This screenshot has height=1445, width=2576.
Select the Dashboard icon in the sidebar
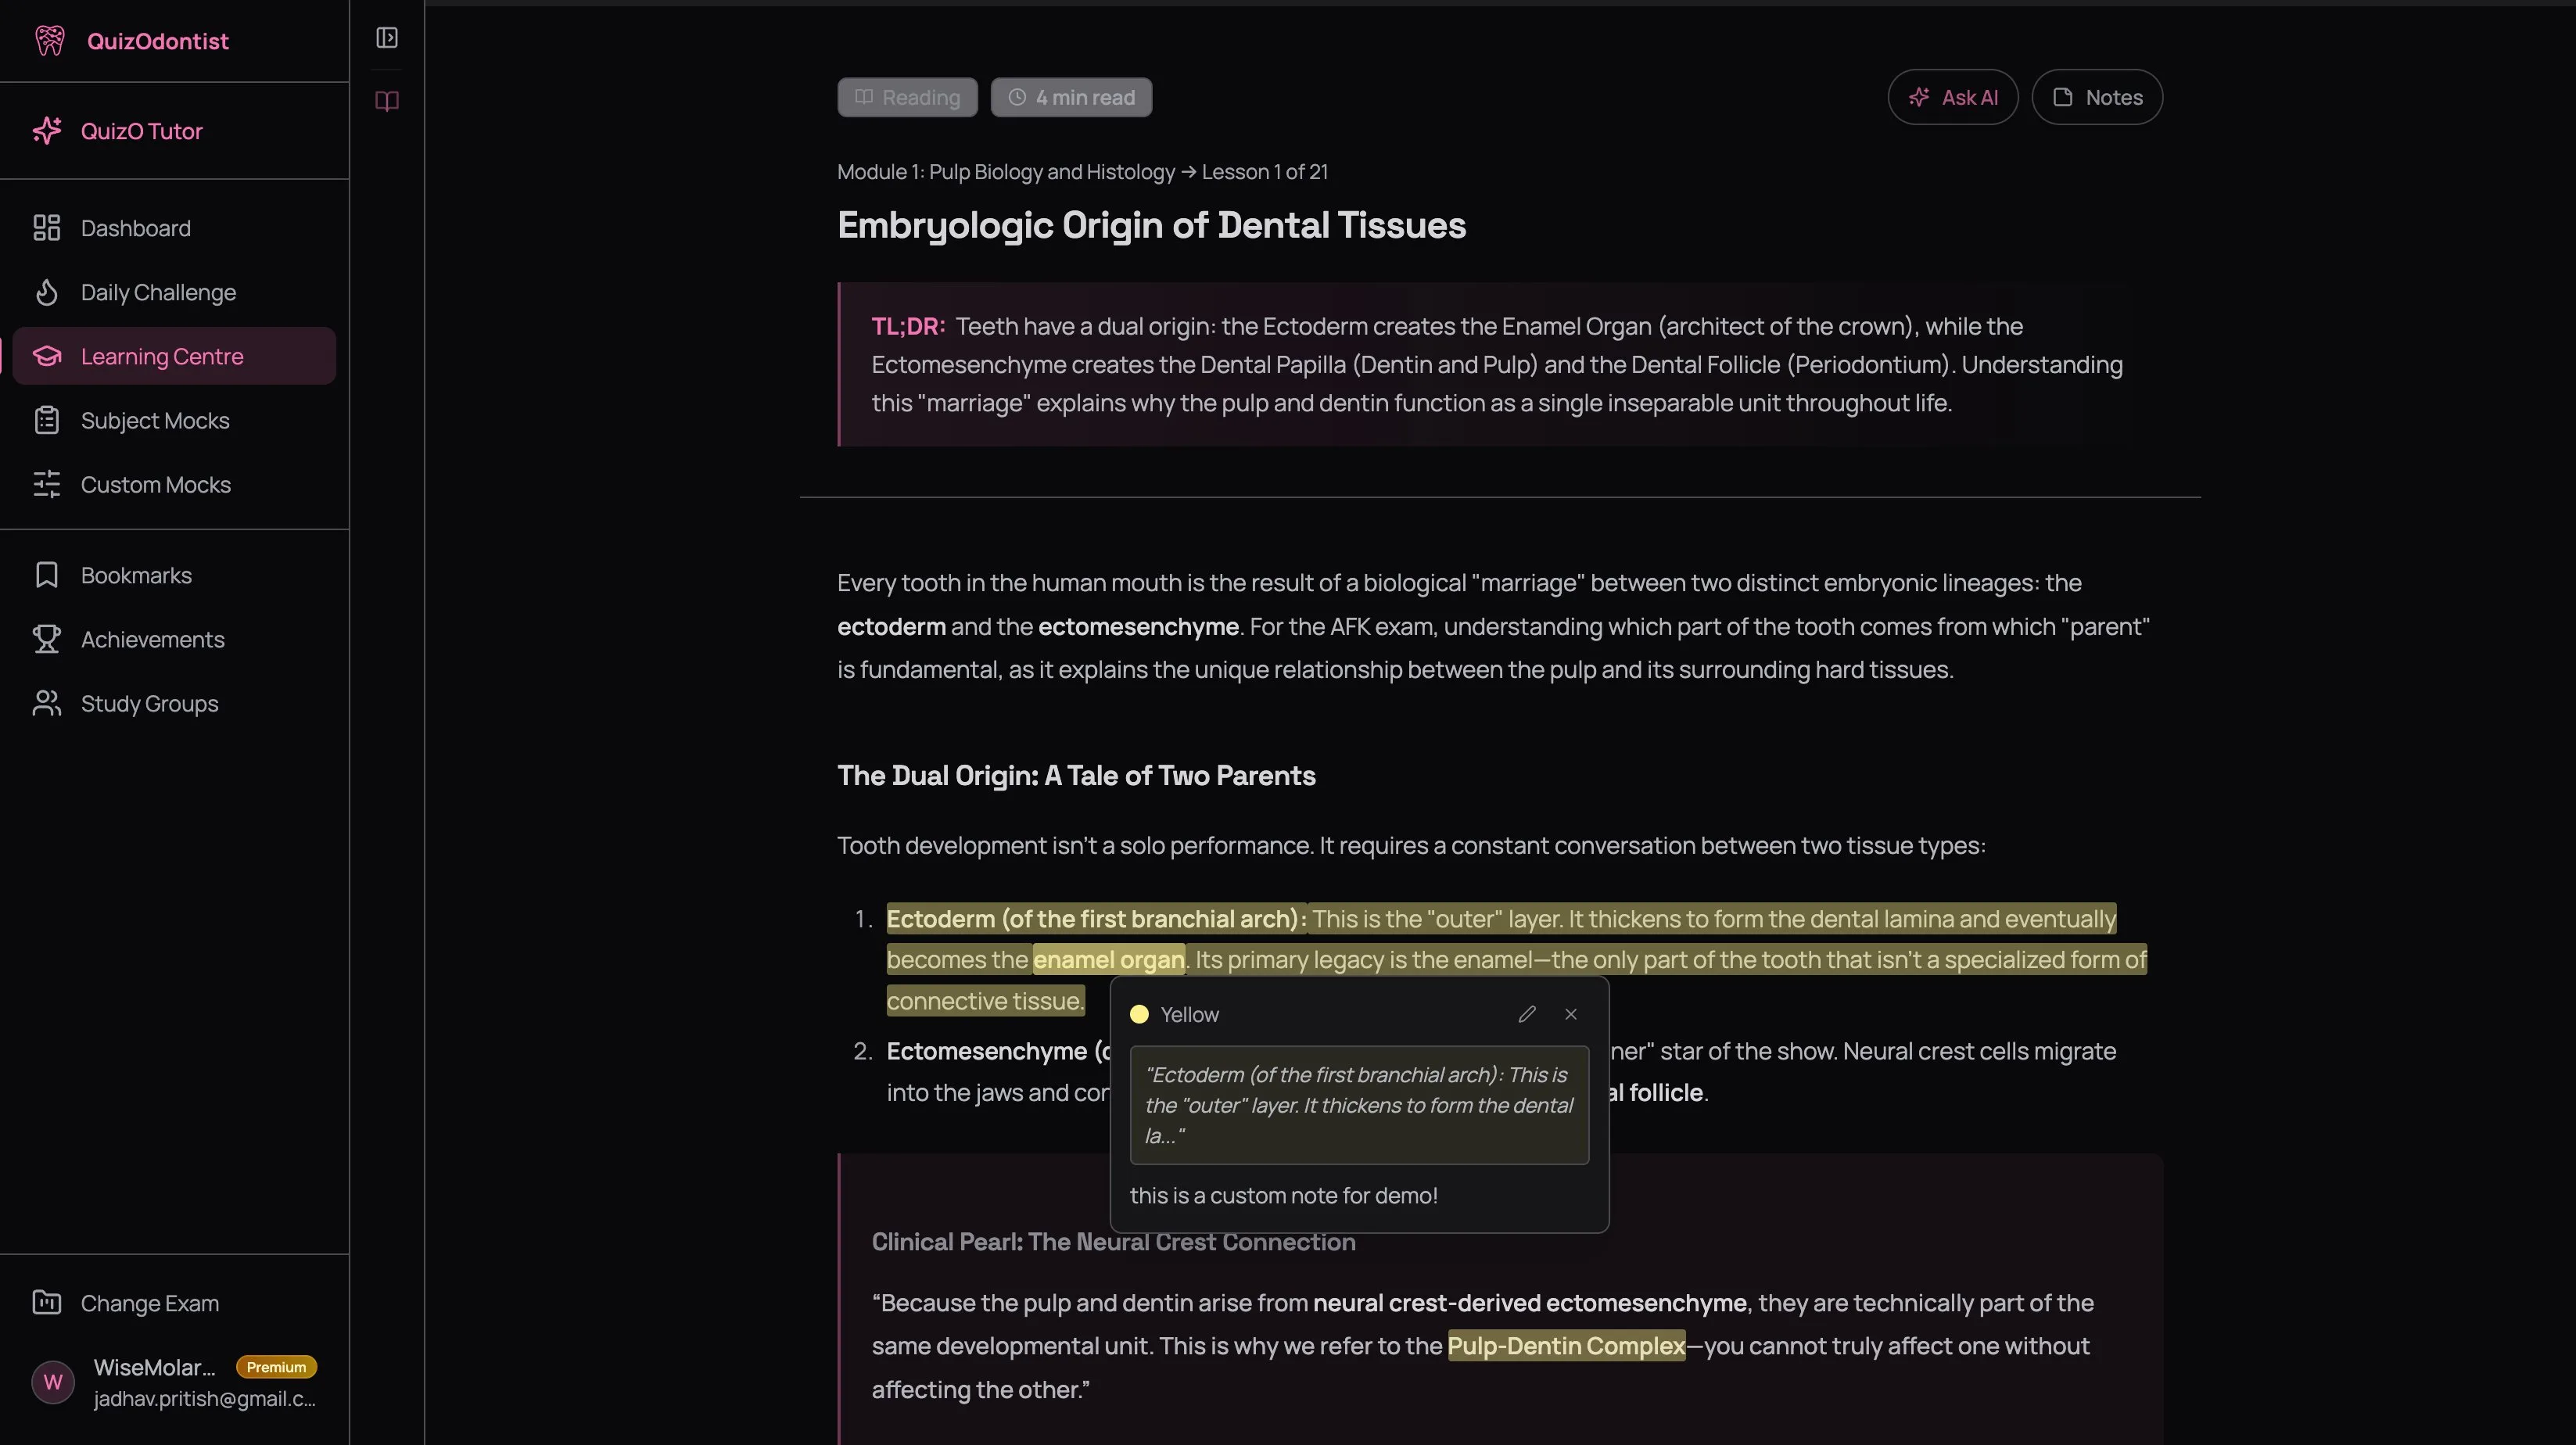tap(47, 228)
